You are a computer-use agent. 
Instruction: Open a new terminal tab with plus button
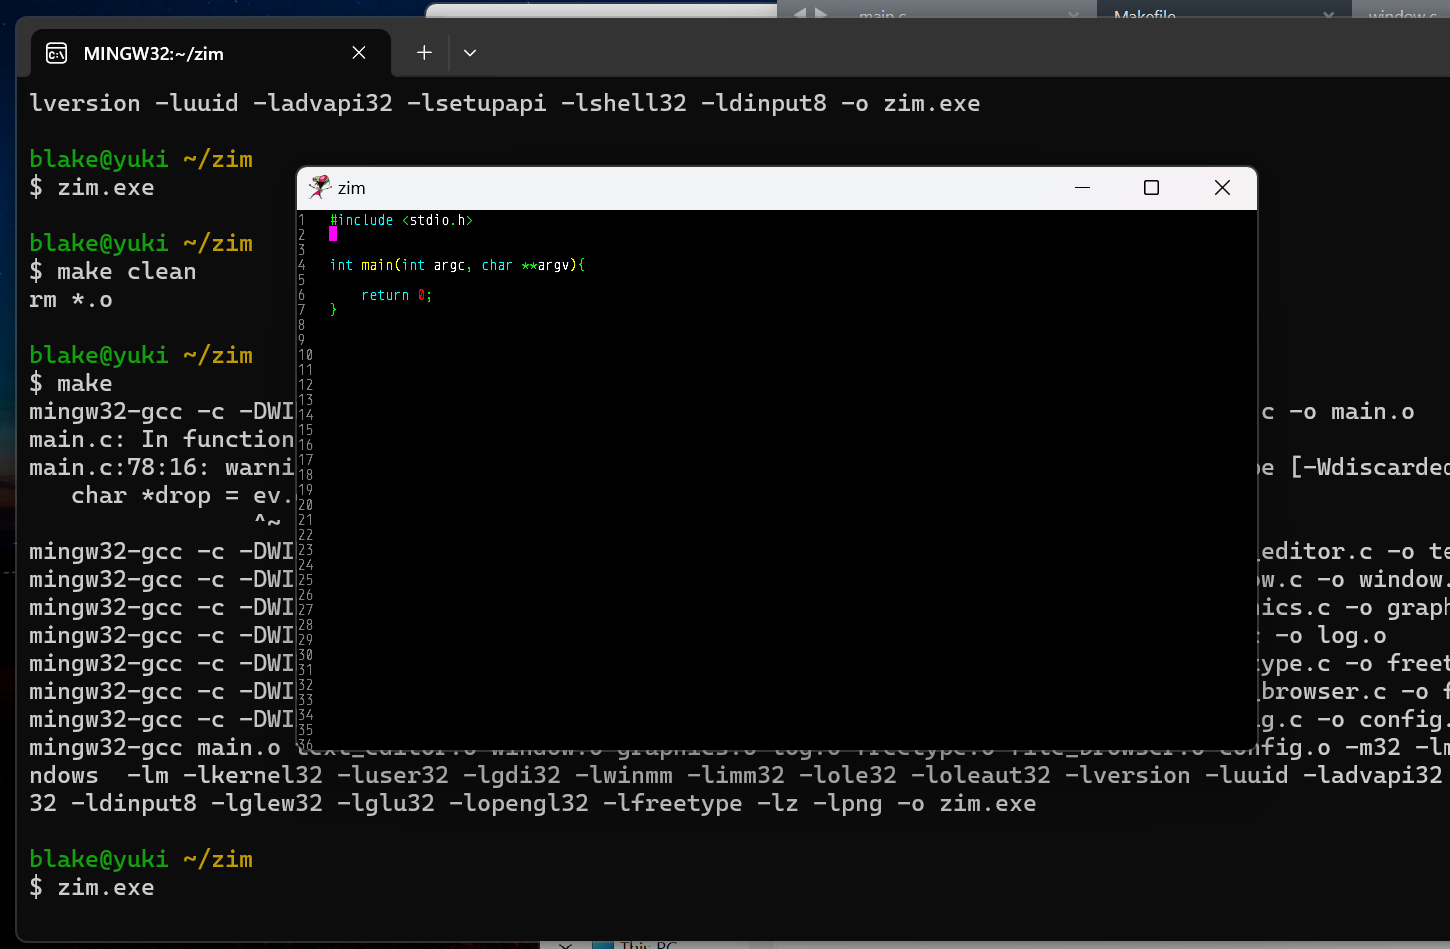[x=424, y=53]
